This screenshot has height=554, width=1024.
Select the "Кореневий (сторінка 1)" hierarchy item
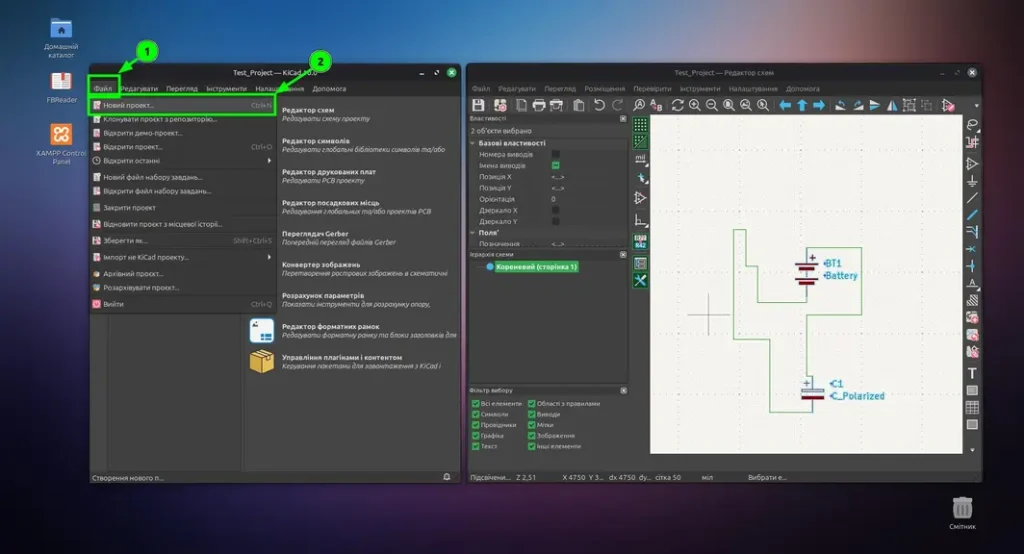point(532,267)
